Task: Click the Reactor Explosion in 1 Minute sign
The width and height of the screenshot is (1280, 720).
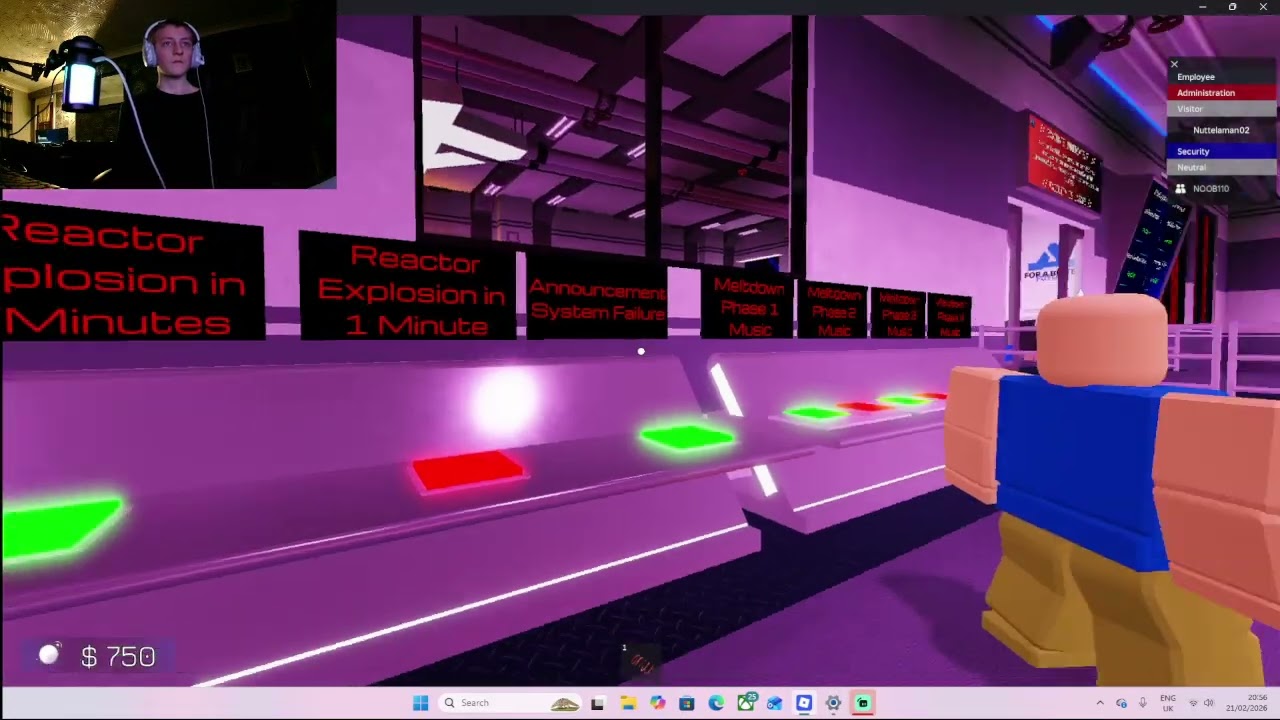Action: click(x=409, y=288)
